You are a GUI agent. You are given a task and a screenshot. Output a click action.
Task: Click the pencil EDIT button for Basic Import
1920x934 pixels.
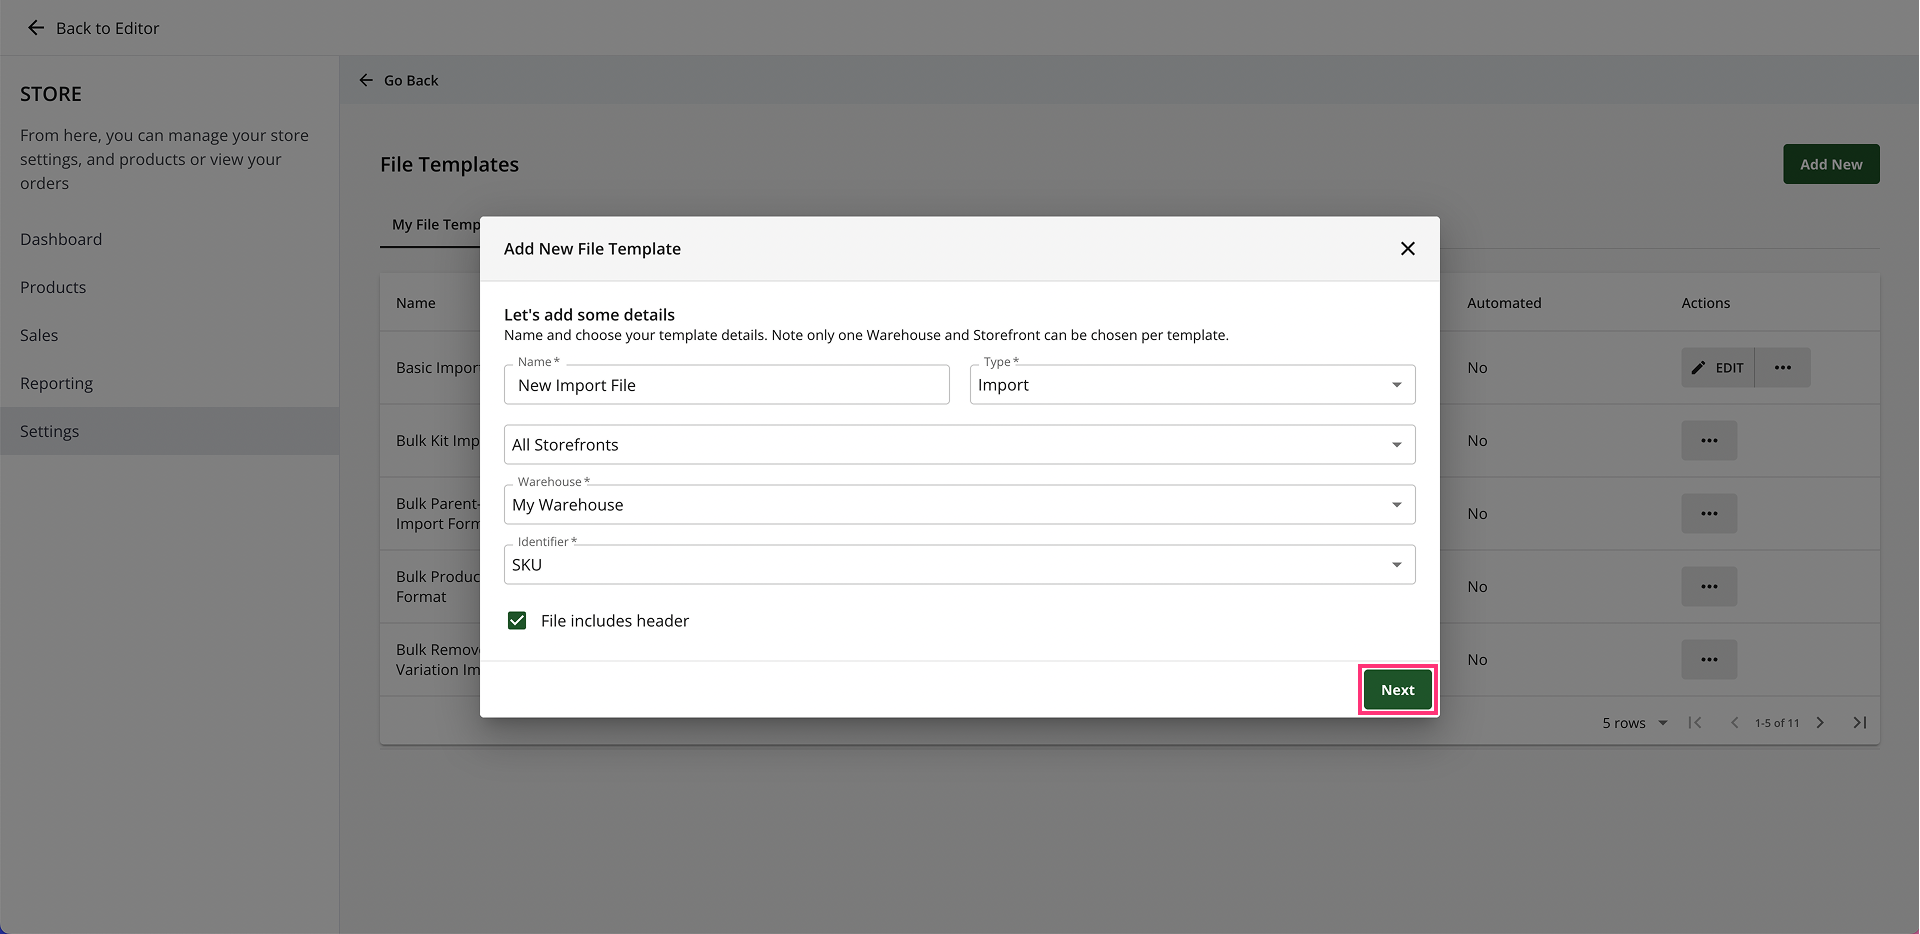coord(1717,368)
